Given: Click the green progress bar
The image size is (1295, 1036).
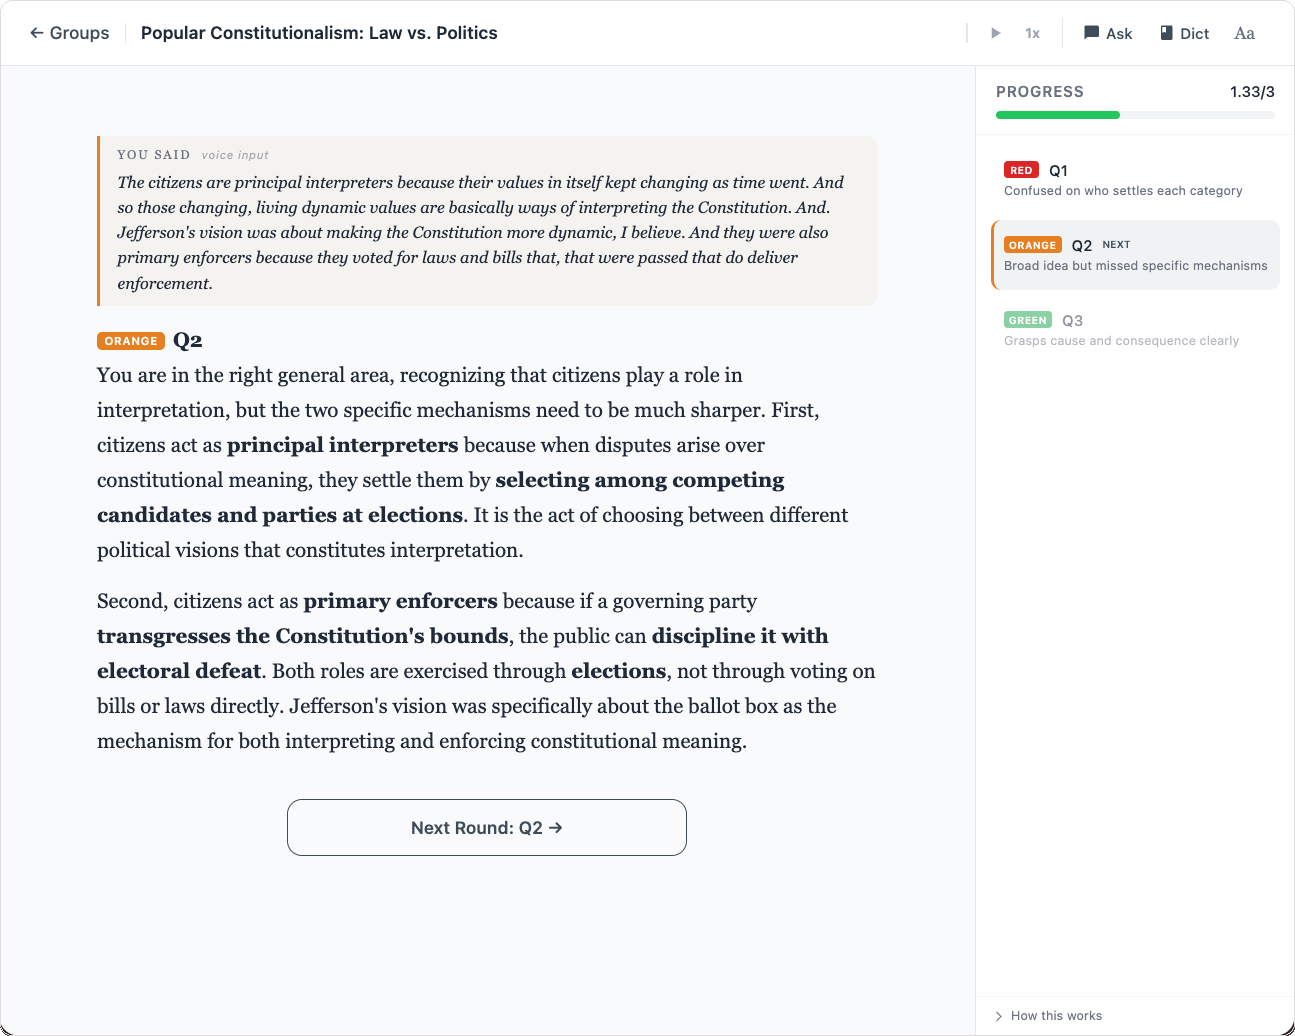Looking at the screenshot, I should 1057,114.
